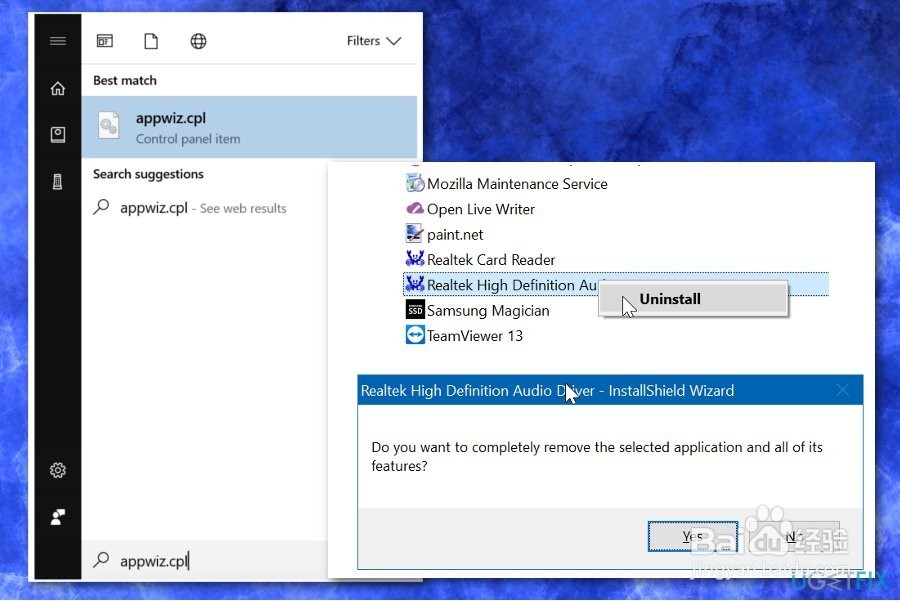
Task: Click the Samsung Magician SSD icon
Action: pos(414,310)
